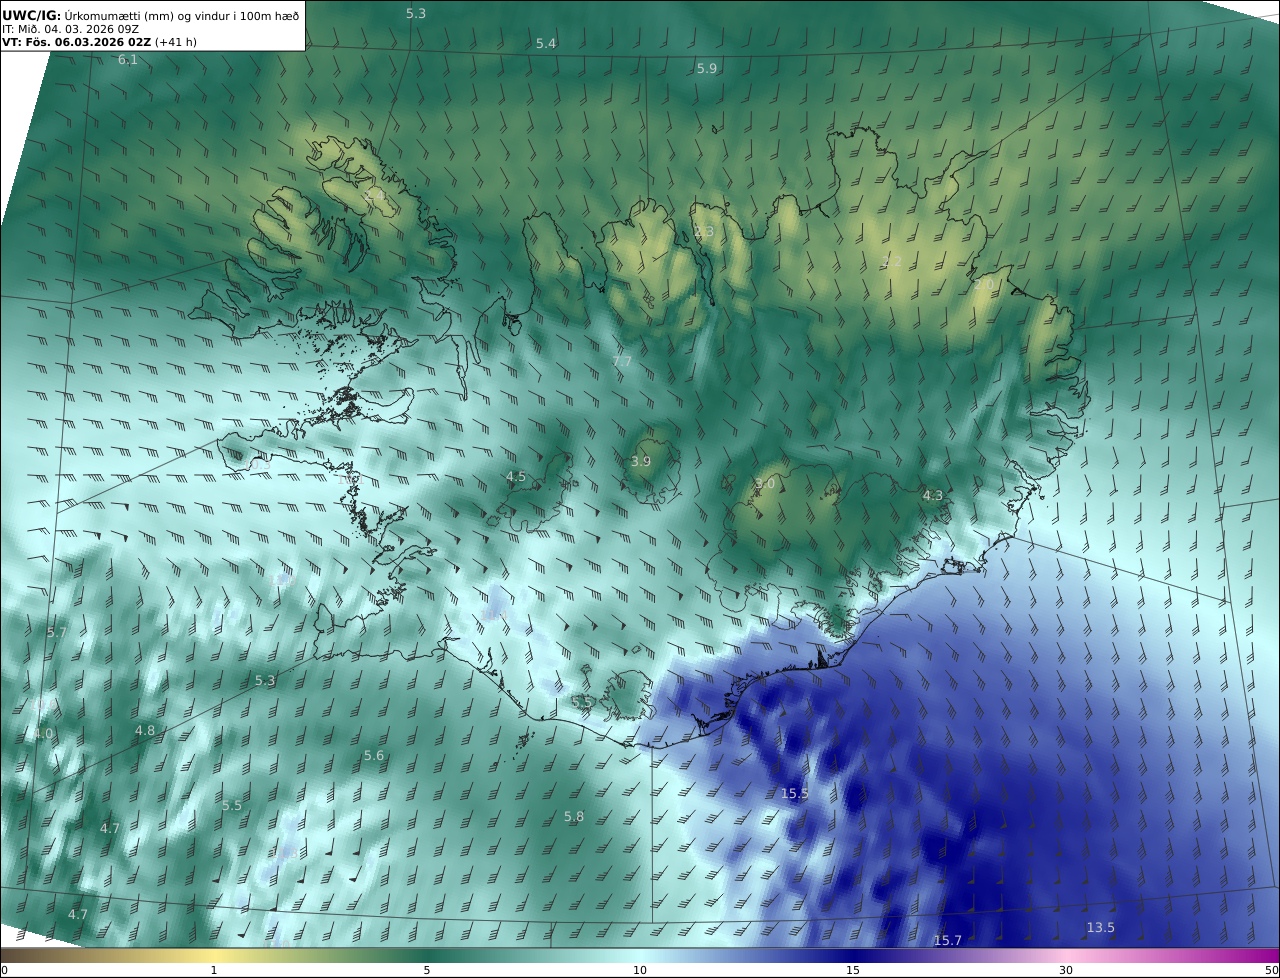Click the 4.0 value on the map
Viewport: 1280px width, 978px height.
click(43, 734)
